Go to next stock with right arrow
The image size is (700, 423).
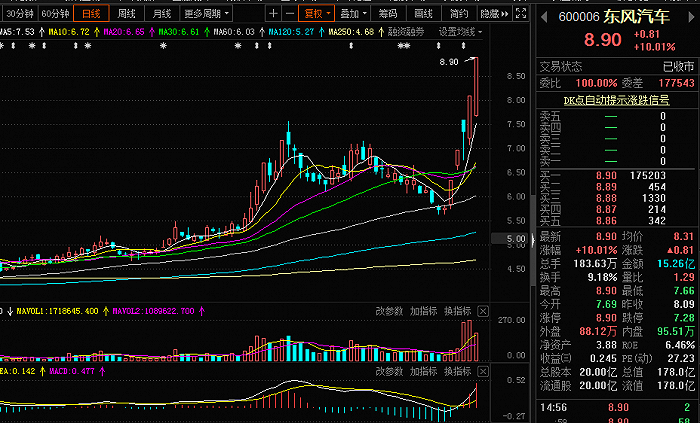[692, 17]
